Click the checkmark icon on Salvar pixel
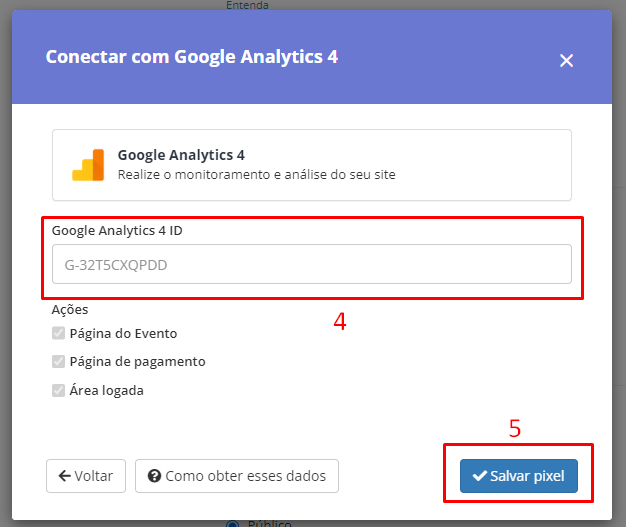The image size is (626, 527). click(479, 475)
